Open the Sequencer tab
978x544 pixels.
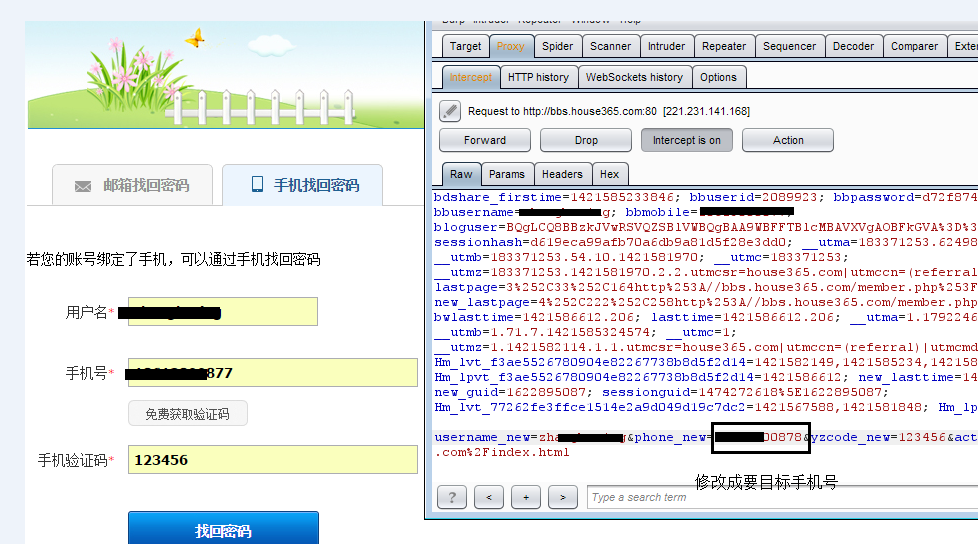790,46
